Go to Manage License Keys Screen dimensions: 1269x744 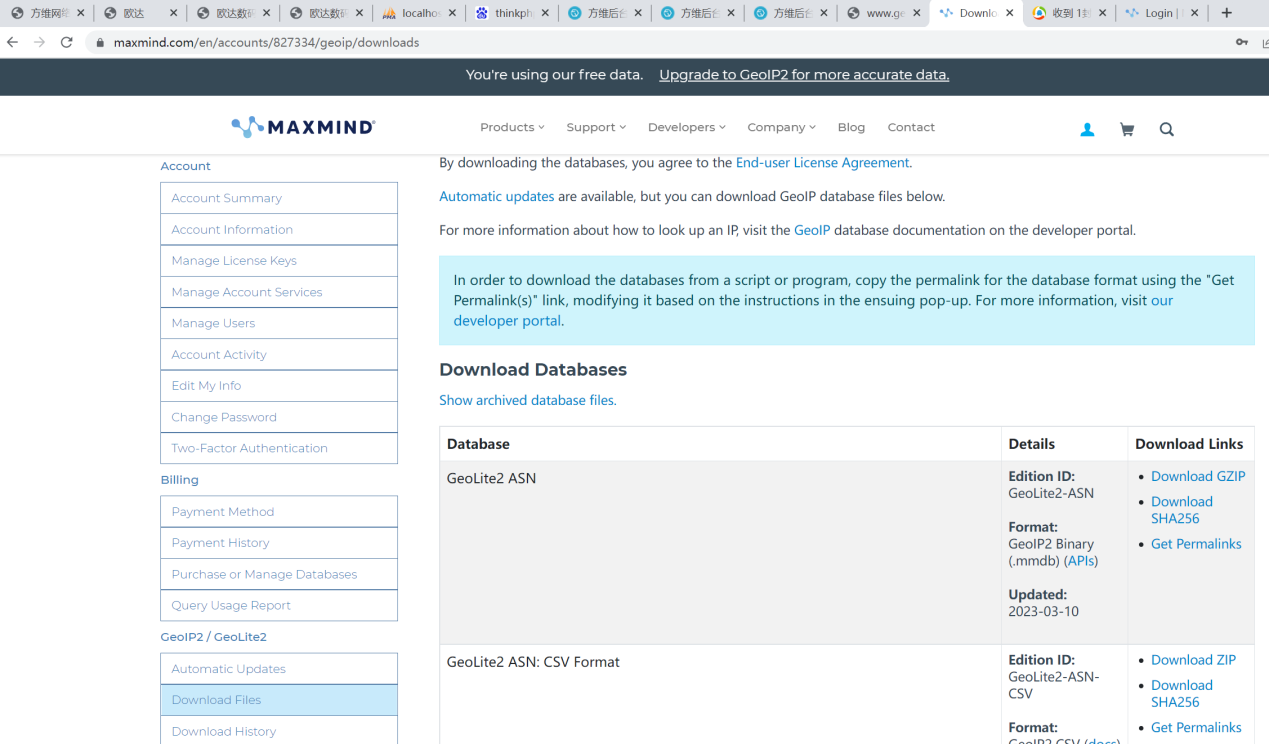tap(279, 260)
